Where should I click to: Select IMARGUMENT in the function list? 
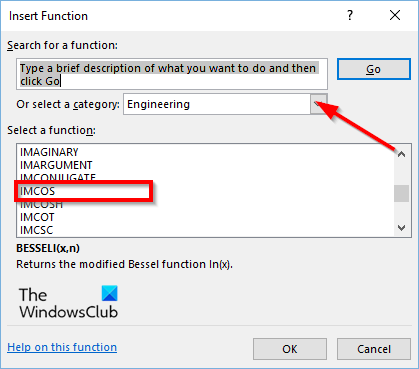coord(56,165)
